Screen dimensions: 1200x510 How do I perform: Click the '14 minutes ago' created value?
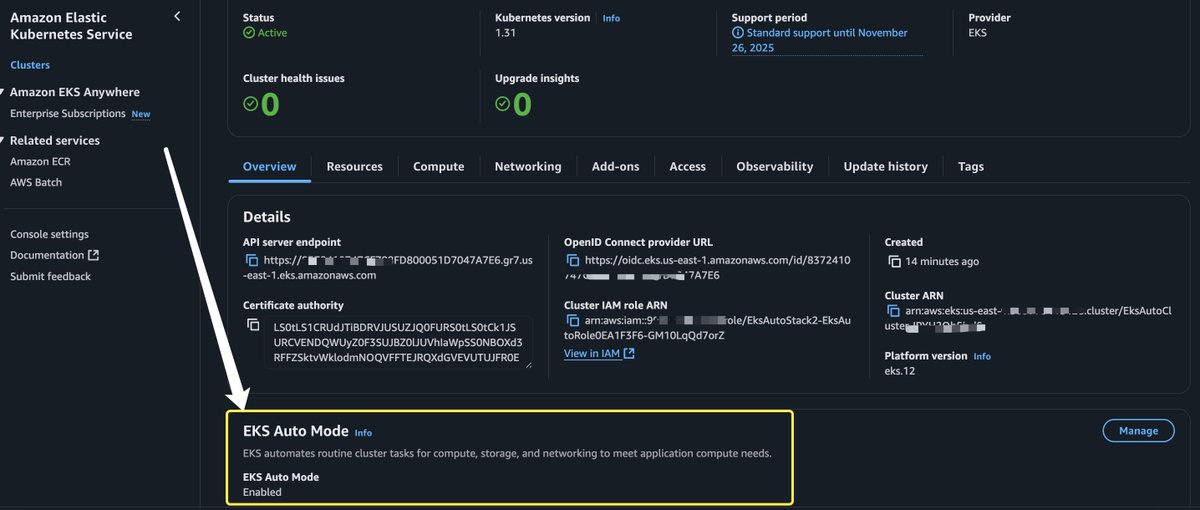click(x=942, y=261)
